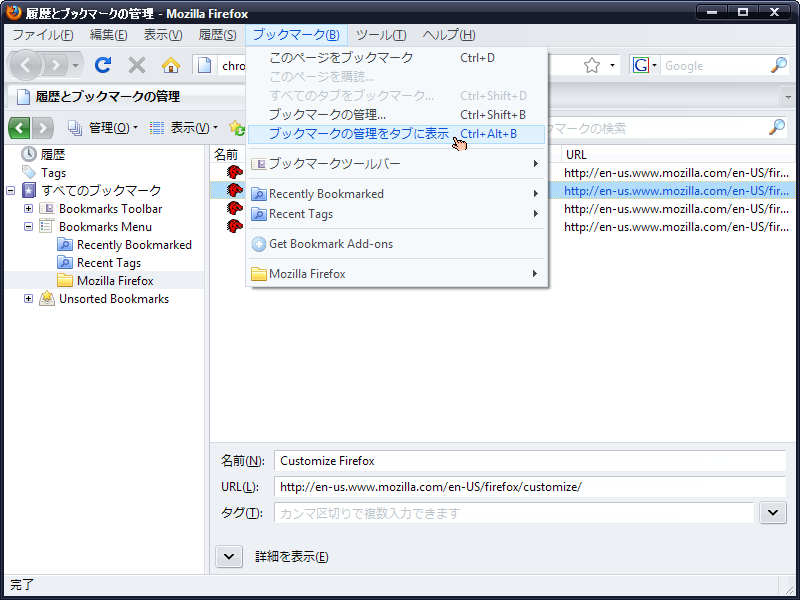Open the ツール menu in menu bar
This screenshot has height=600, width=800.
tap(381, 35)
